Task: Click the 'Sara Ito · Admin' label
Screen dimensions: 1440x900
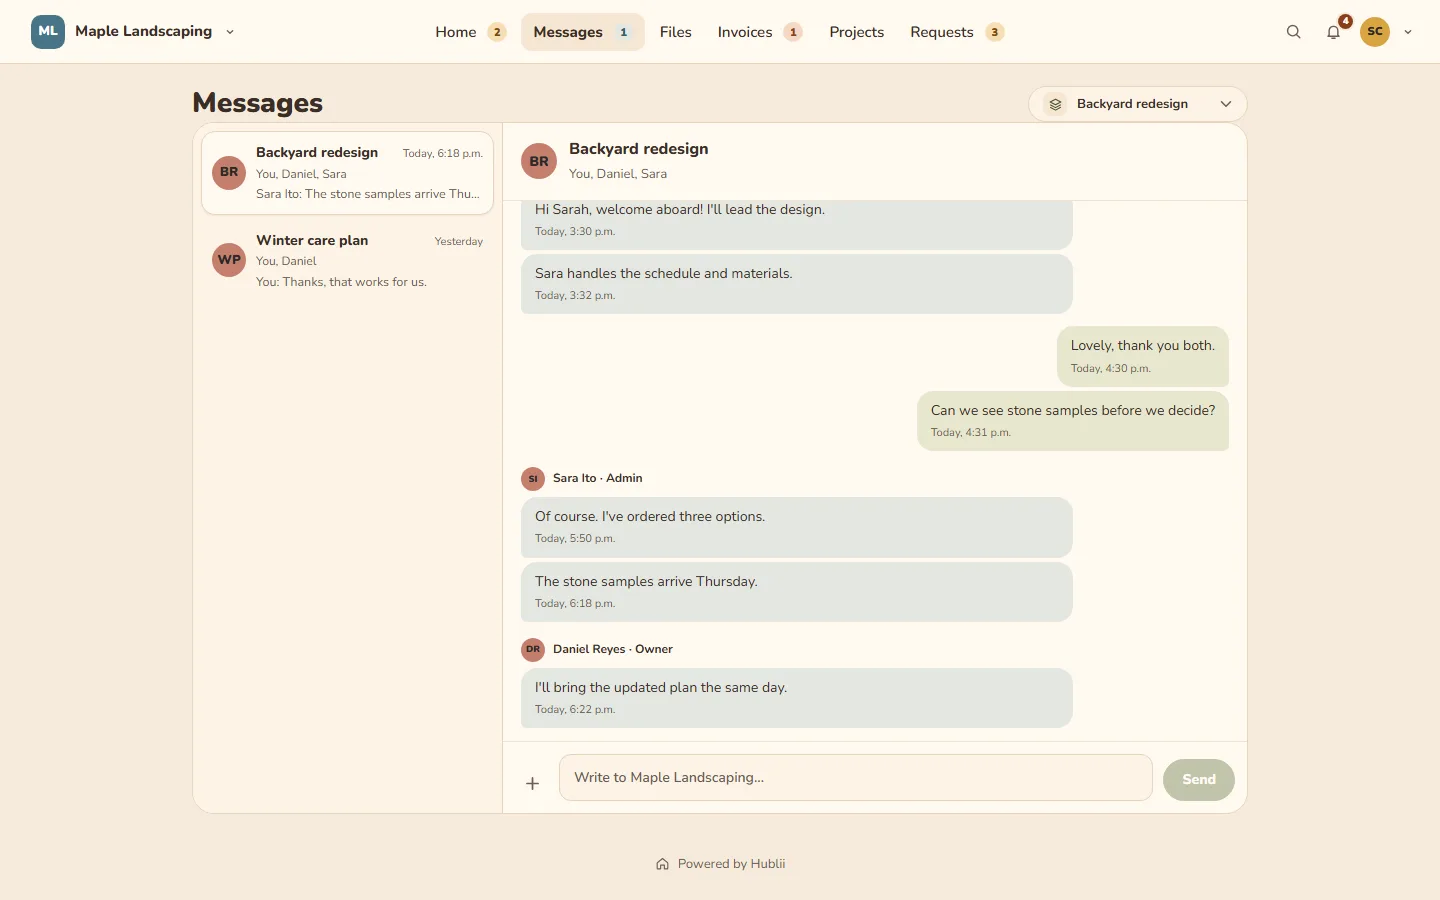Action: tap(598, 478)
